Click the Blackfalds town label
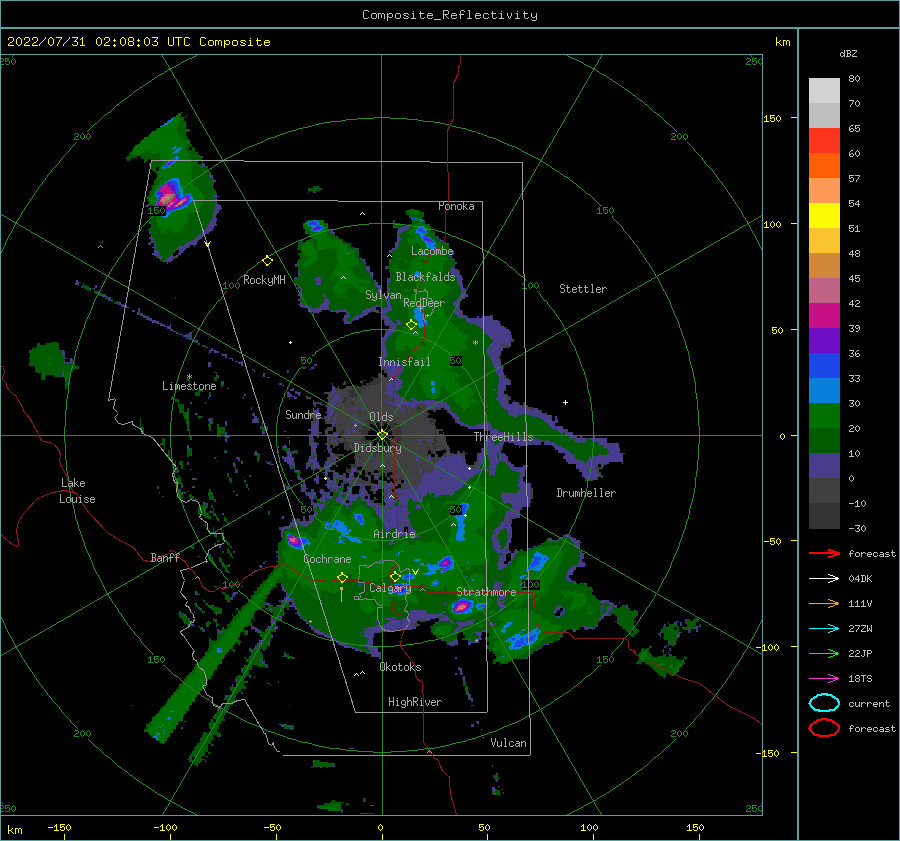Image resolution: width=900 pixels, height=841 pixels. point(425,277)
